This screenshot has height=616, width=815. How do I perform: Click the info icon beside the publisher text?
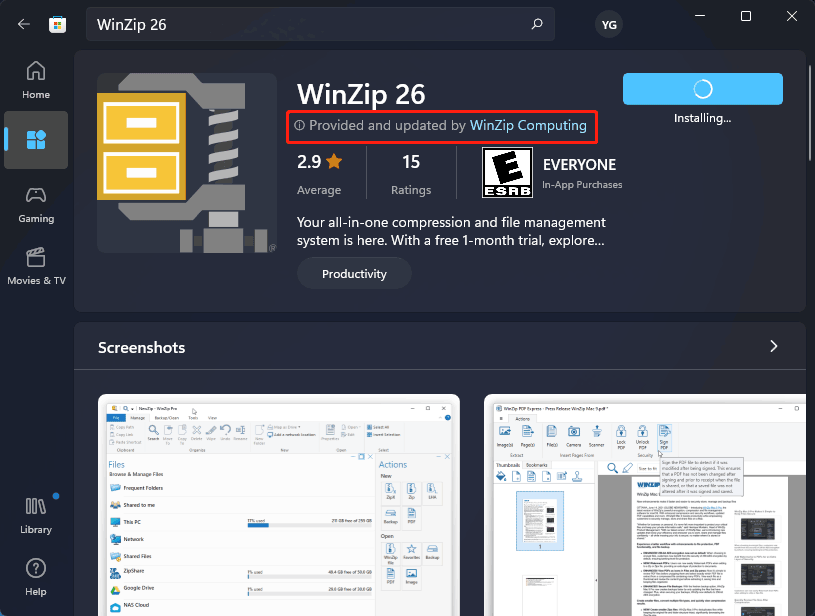tap(298, 125)
